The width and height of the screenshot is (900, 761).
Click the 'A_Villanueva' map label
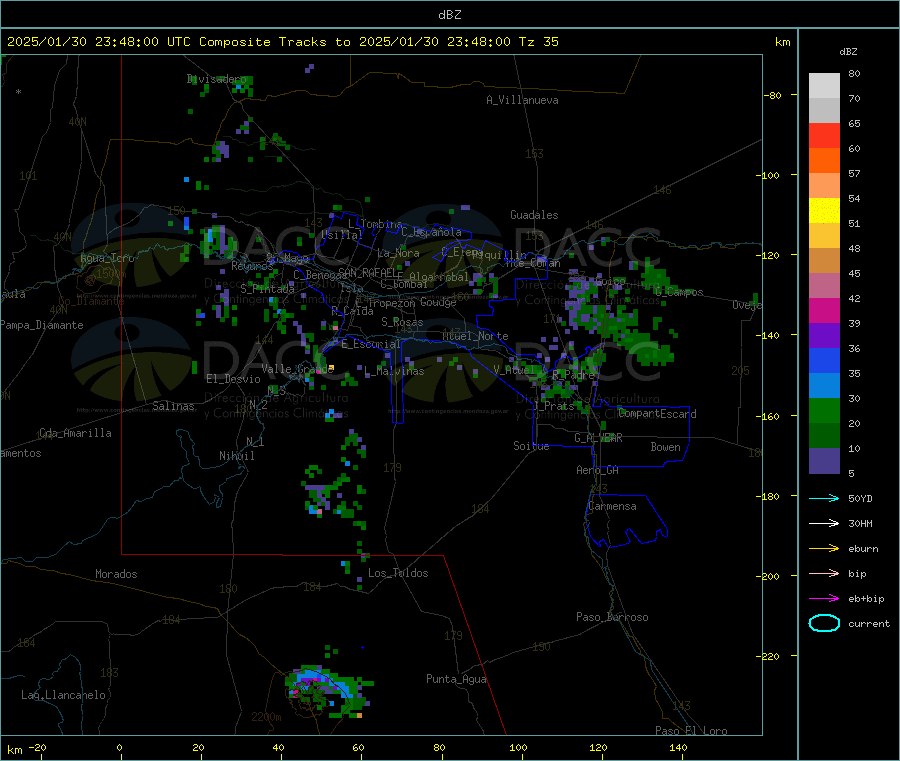click(x=522, y=100)
